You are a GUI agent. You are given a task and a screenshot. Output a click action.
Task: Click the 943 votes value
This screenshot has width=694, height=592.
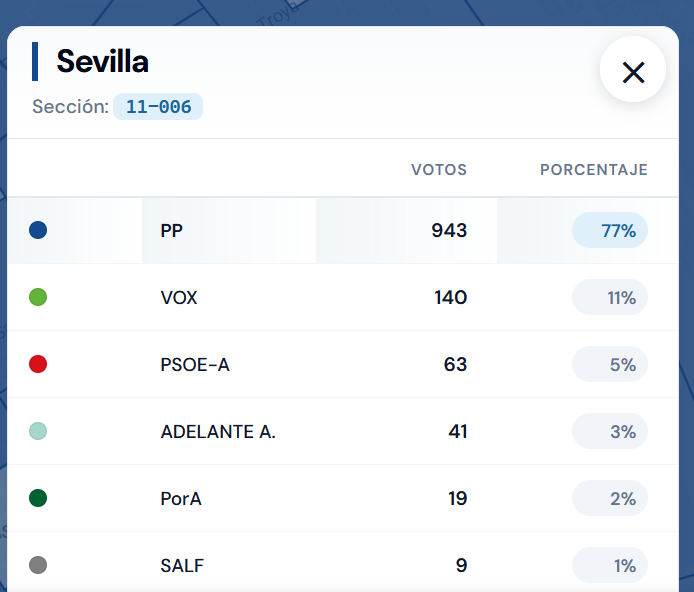pyautogui.click(x=449, y=231)
